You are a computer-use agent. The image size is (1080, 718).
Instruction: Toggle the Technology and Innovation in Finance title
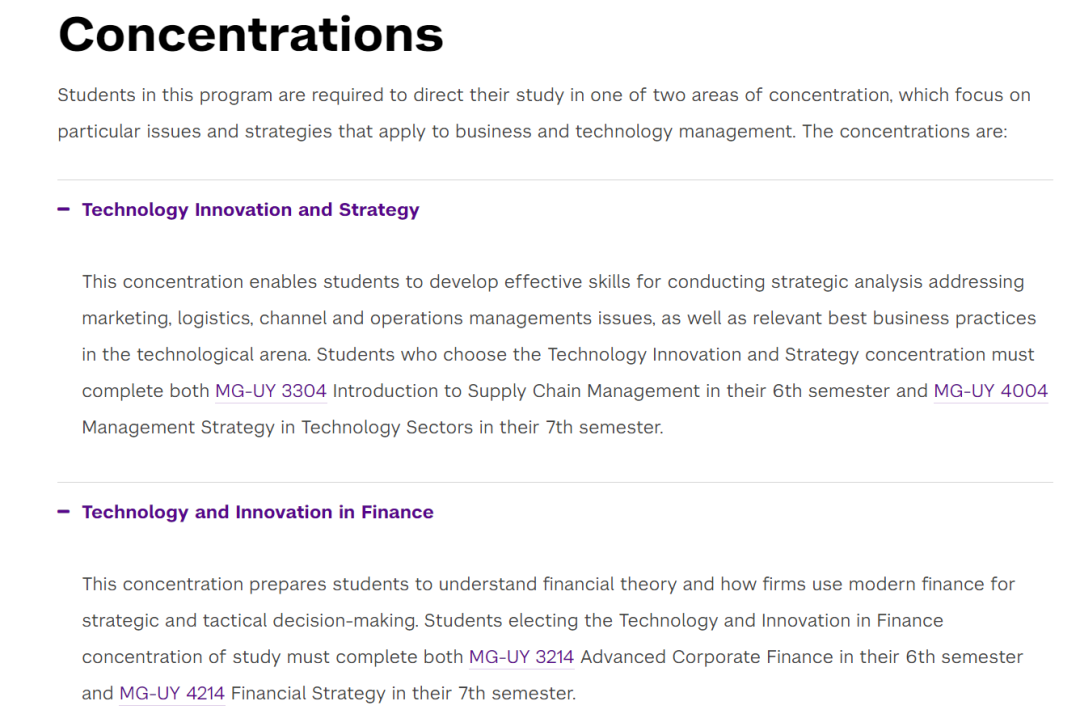click(258, 512)
